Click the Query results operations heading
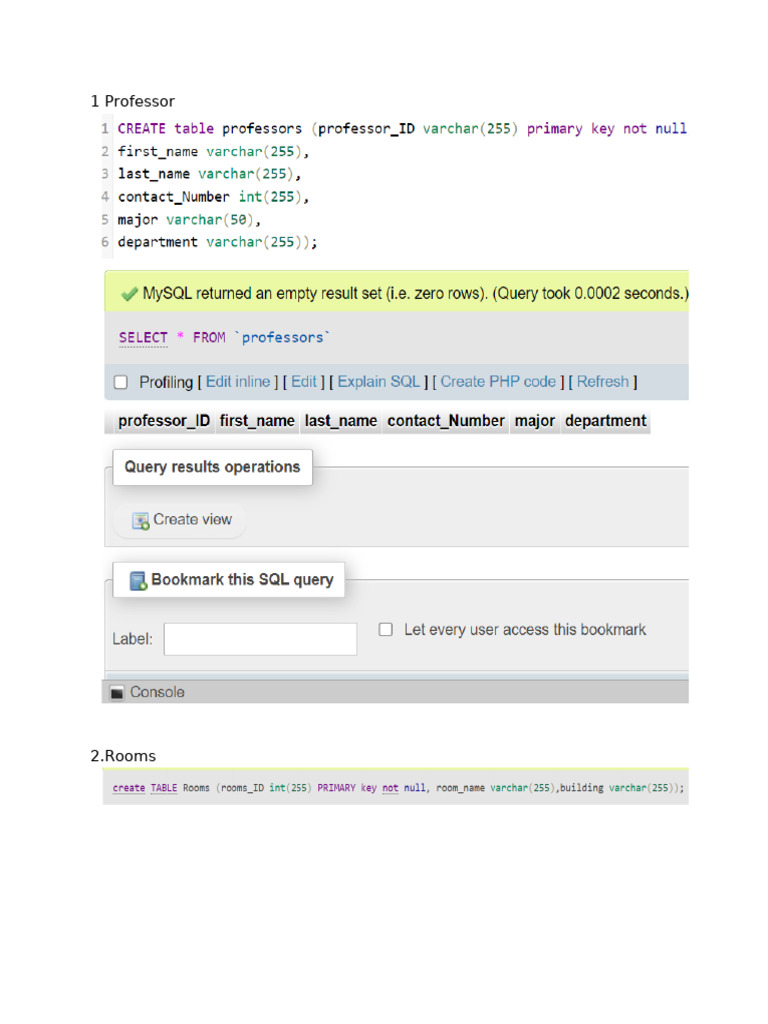The width and height of the screenshot is (768, 1024). pyautogui.click(x=212, y=467)
